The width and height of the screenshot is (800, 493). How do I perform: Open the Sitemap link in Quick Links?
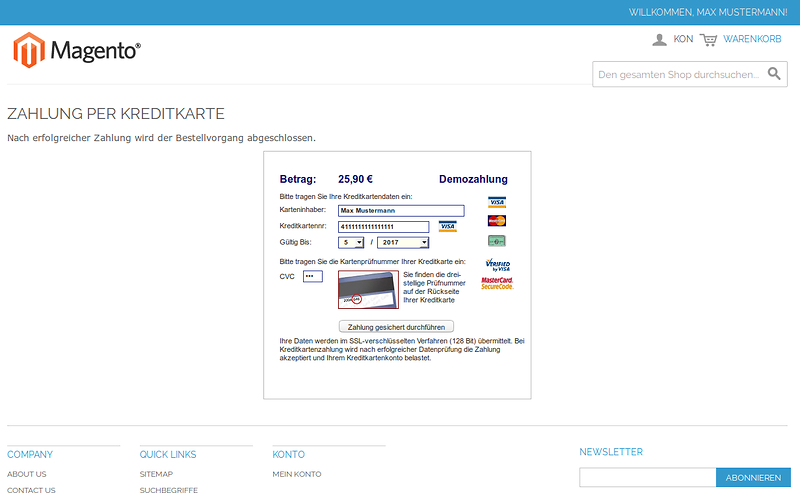pyautogui.click(x=156, y=474)
